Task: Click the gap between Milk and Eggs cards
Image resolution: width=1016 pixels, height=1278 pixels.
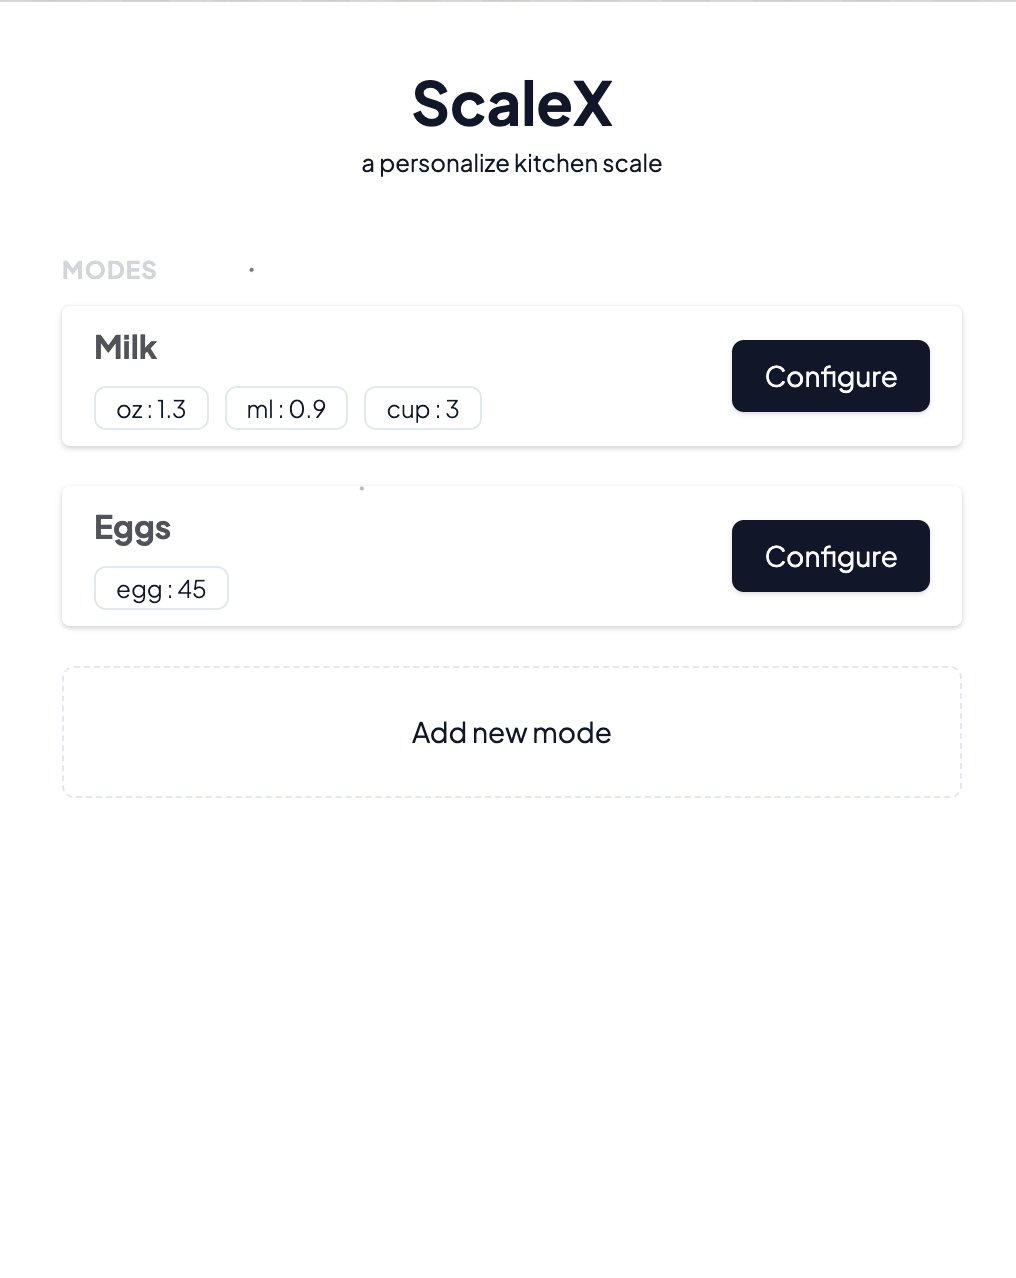Action: (511, 466)
